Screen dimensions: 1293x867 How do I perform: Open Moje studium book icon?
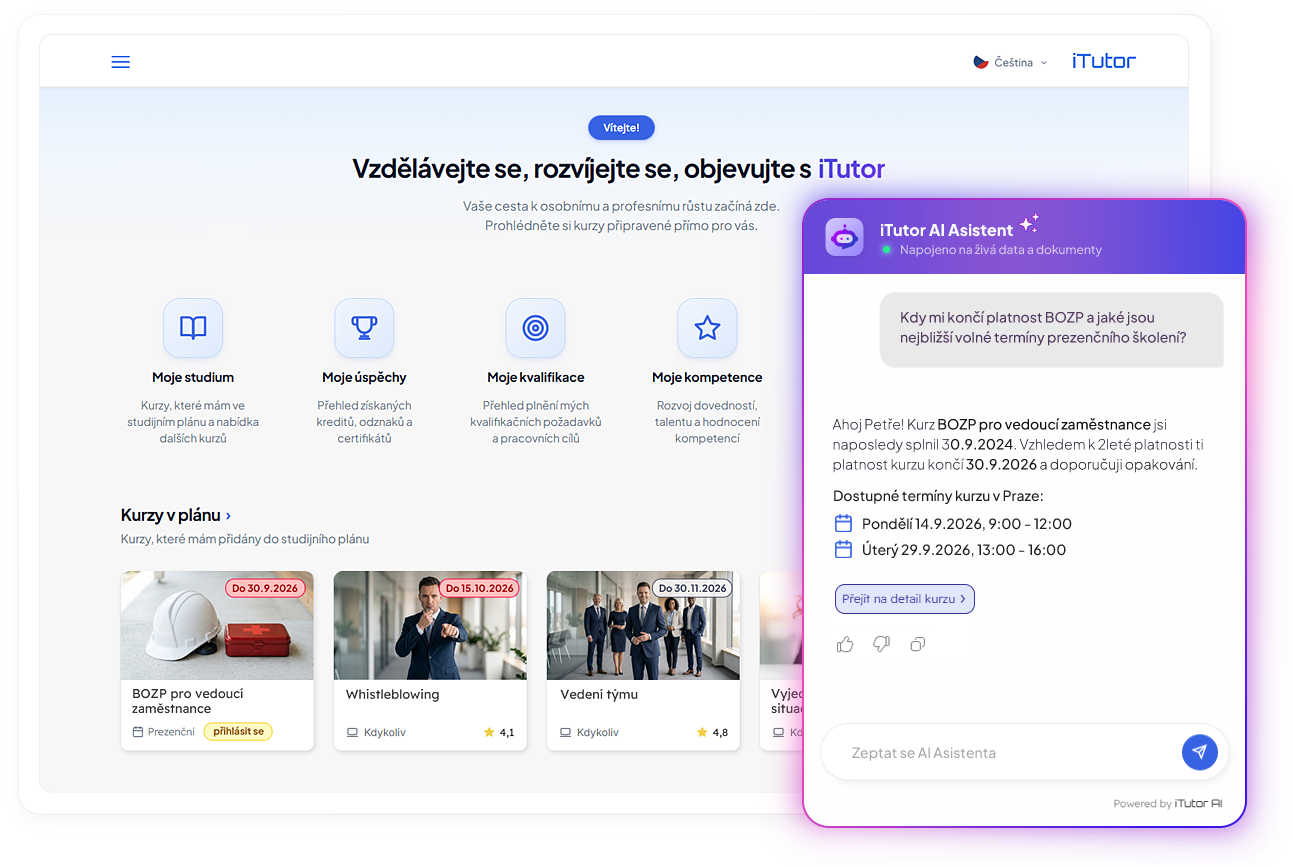[x=193, y=328]
